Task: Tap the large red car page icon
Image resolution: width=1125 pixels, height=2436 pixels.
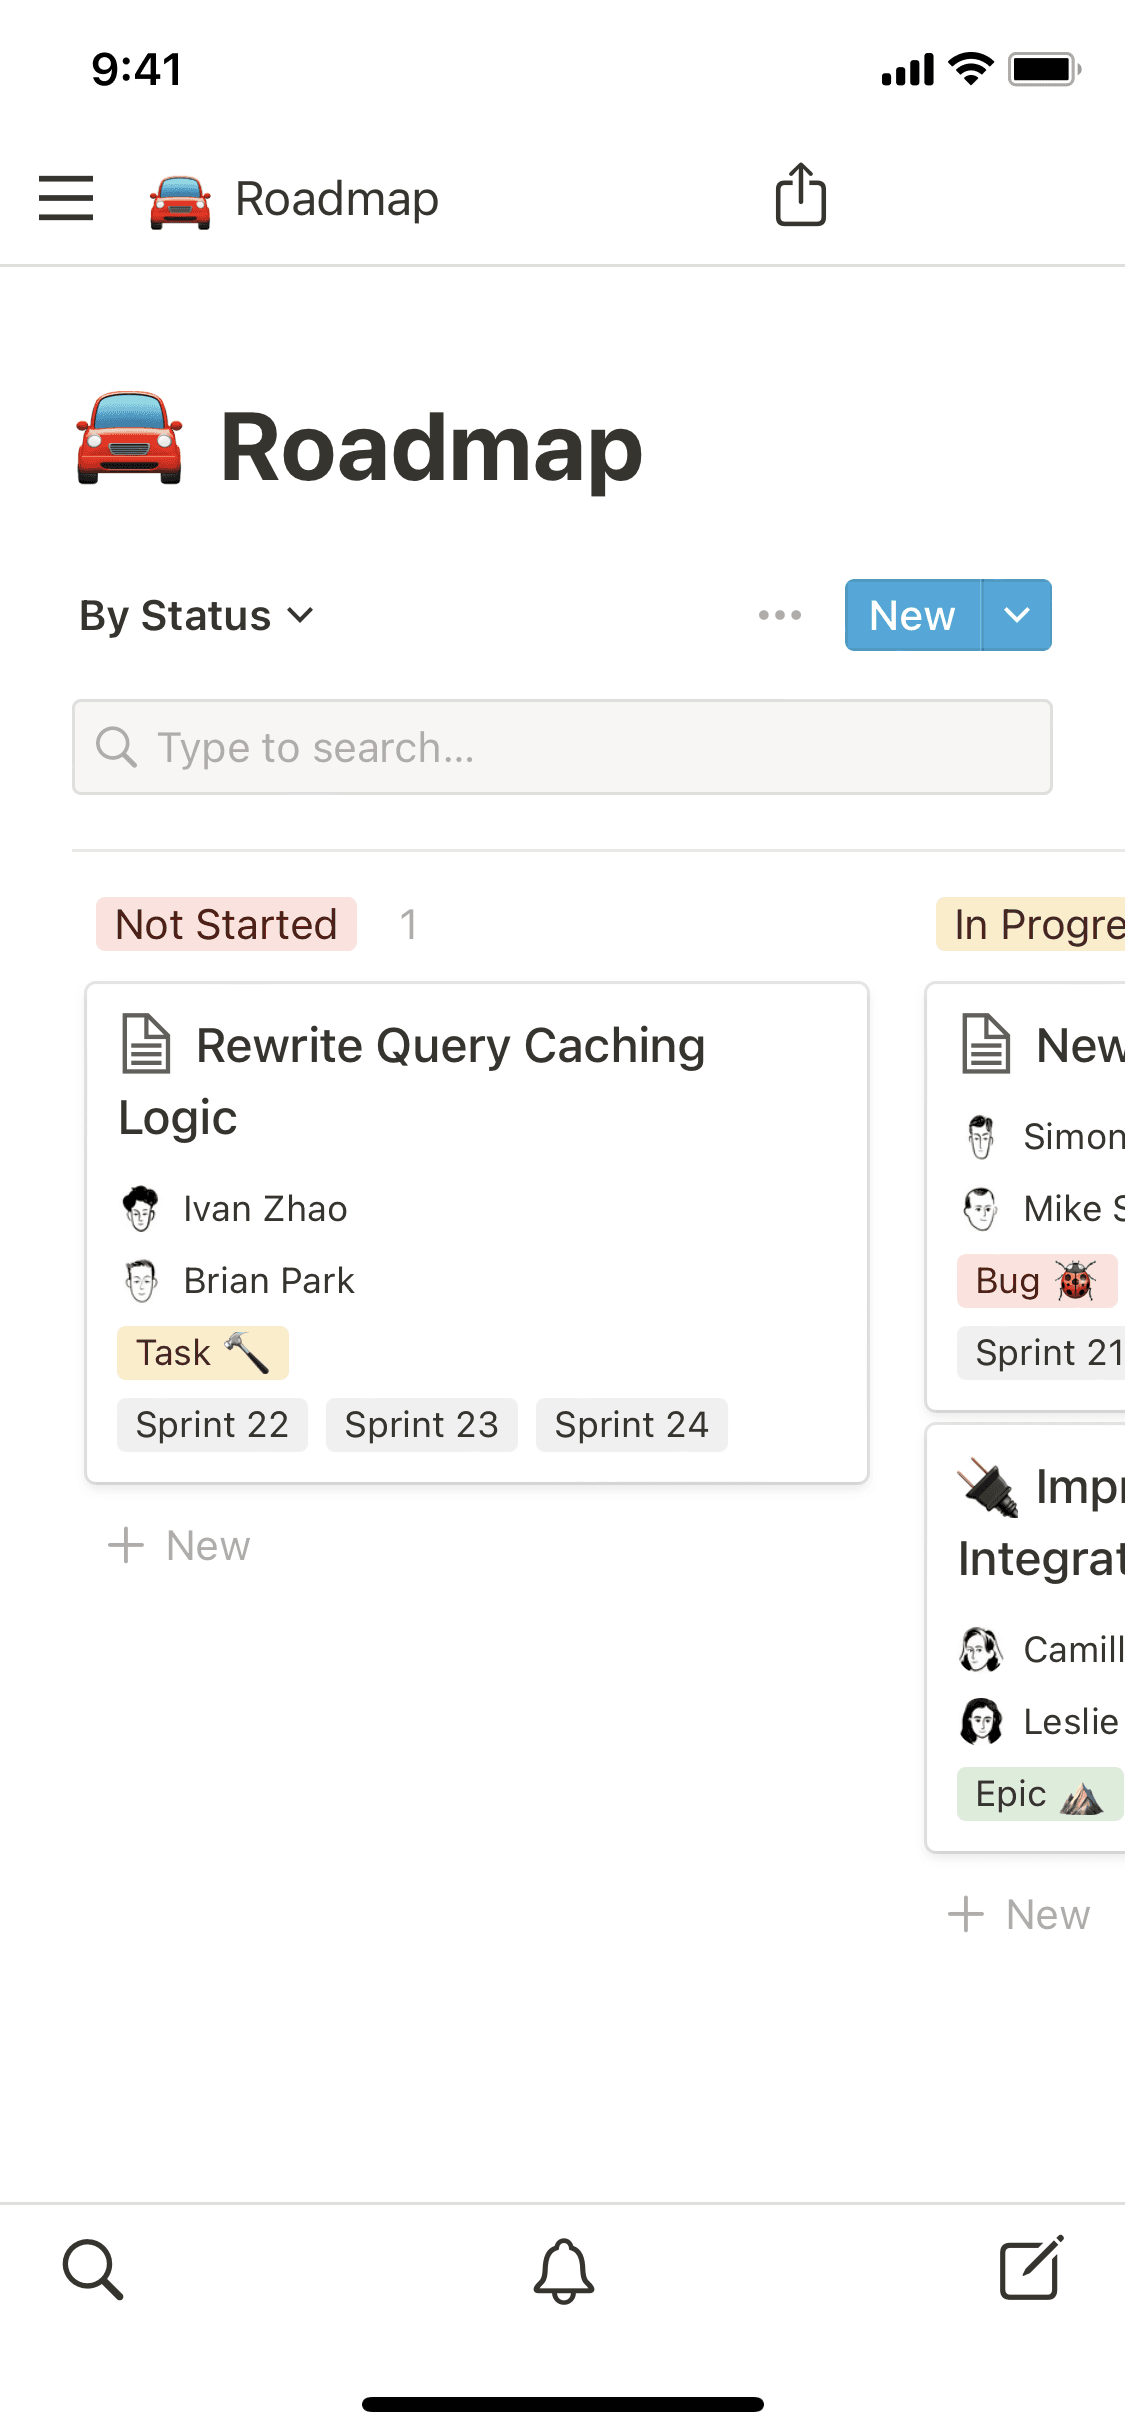Action: click(130, 441)
